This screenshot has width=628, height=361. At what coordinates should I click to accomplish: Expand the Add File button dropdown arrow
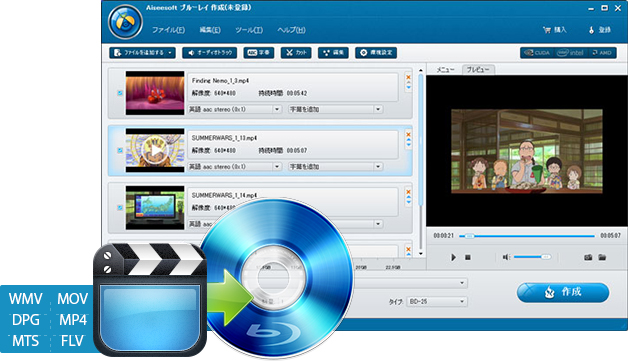(171, 53)
